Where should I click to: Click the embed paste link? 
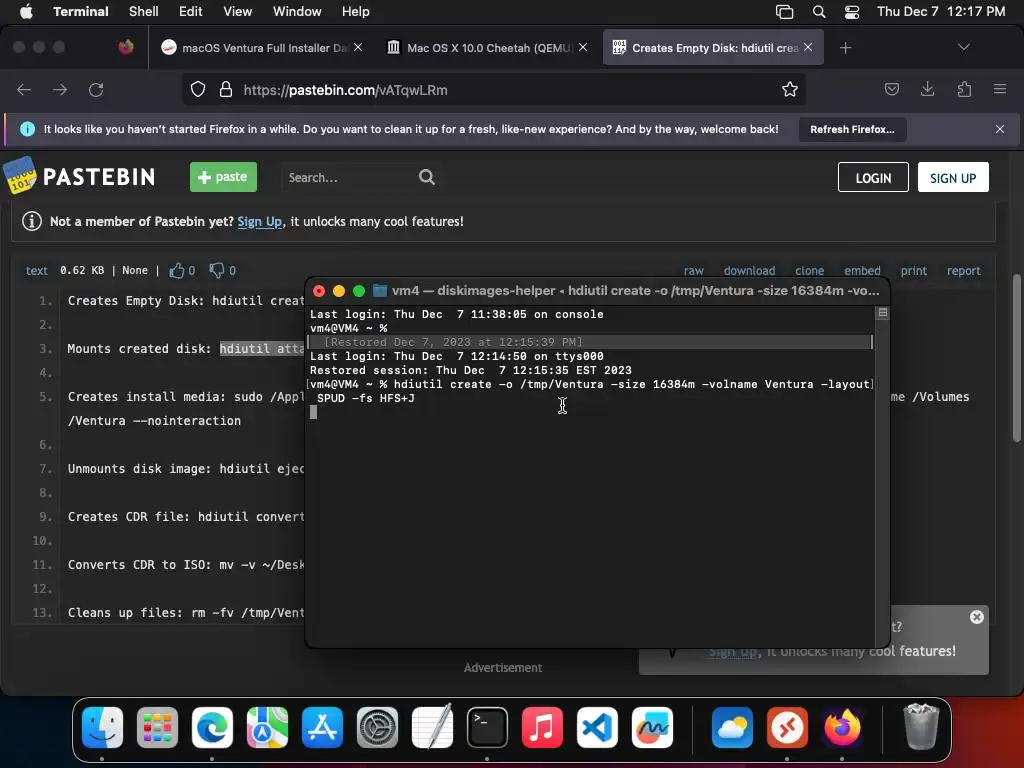862,270
